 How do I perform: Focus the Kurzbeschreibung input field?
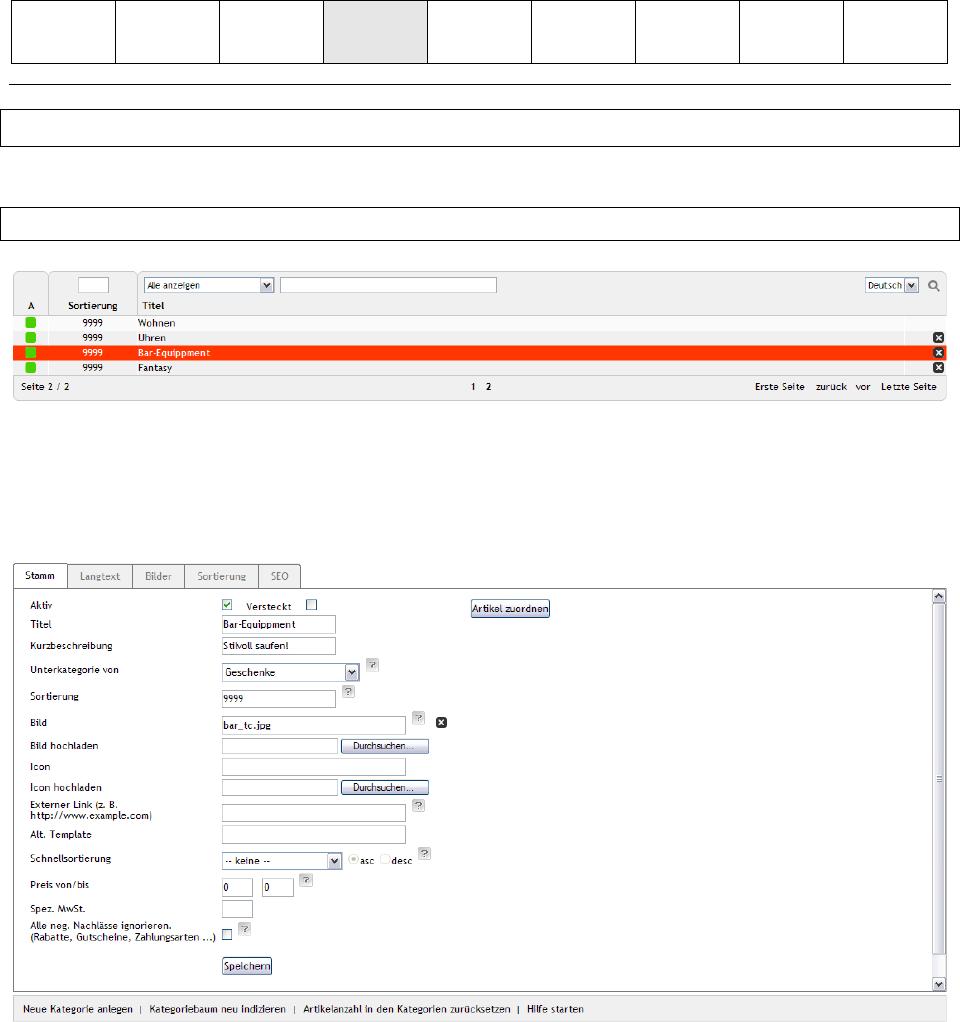[279, 646]
